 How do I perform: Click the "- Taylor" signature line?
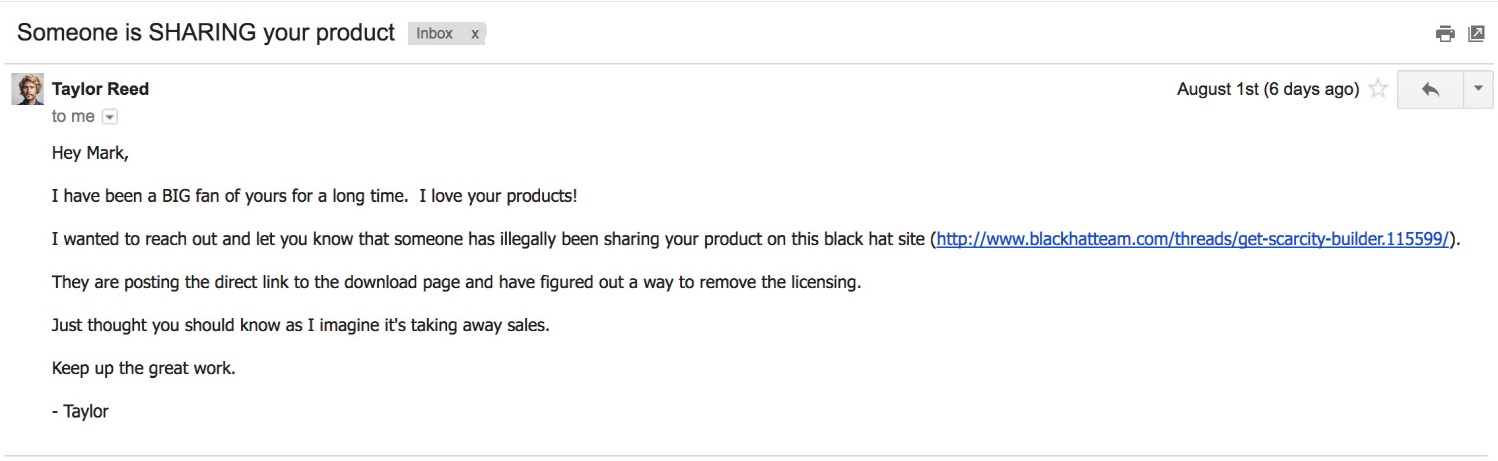tap(80, 411)
